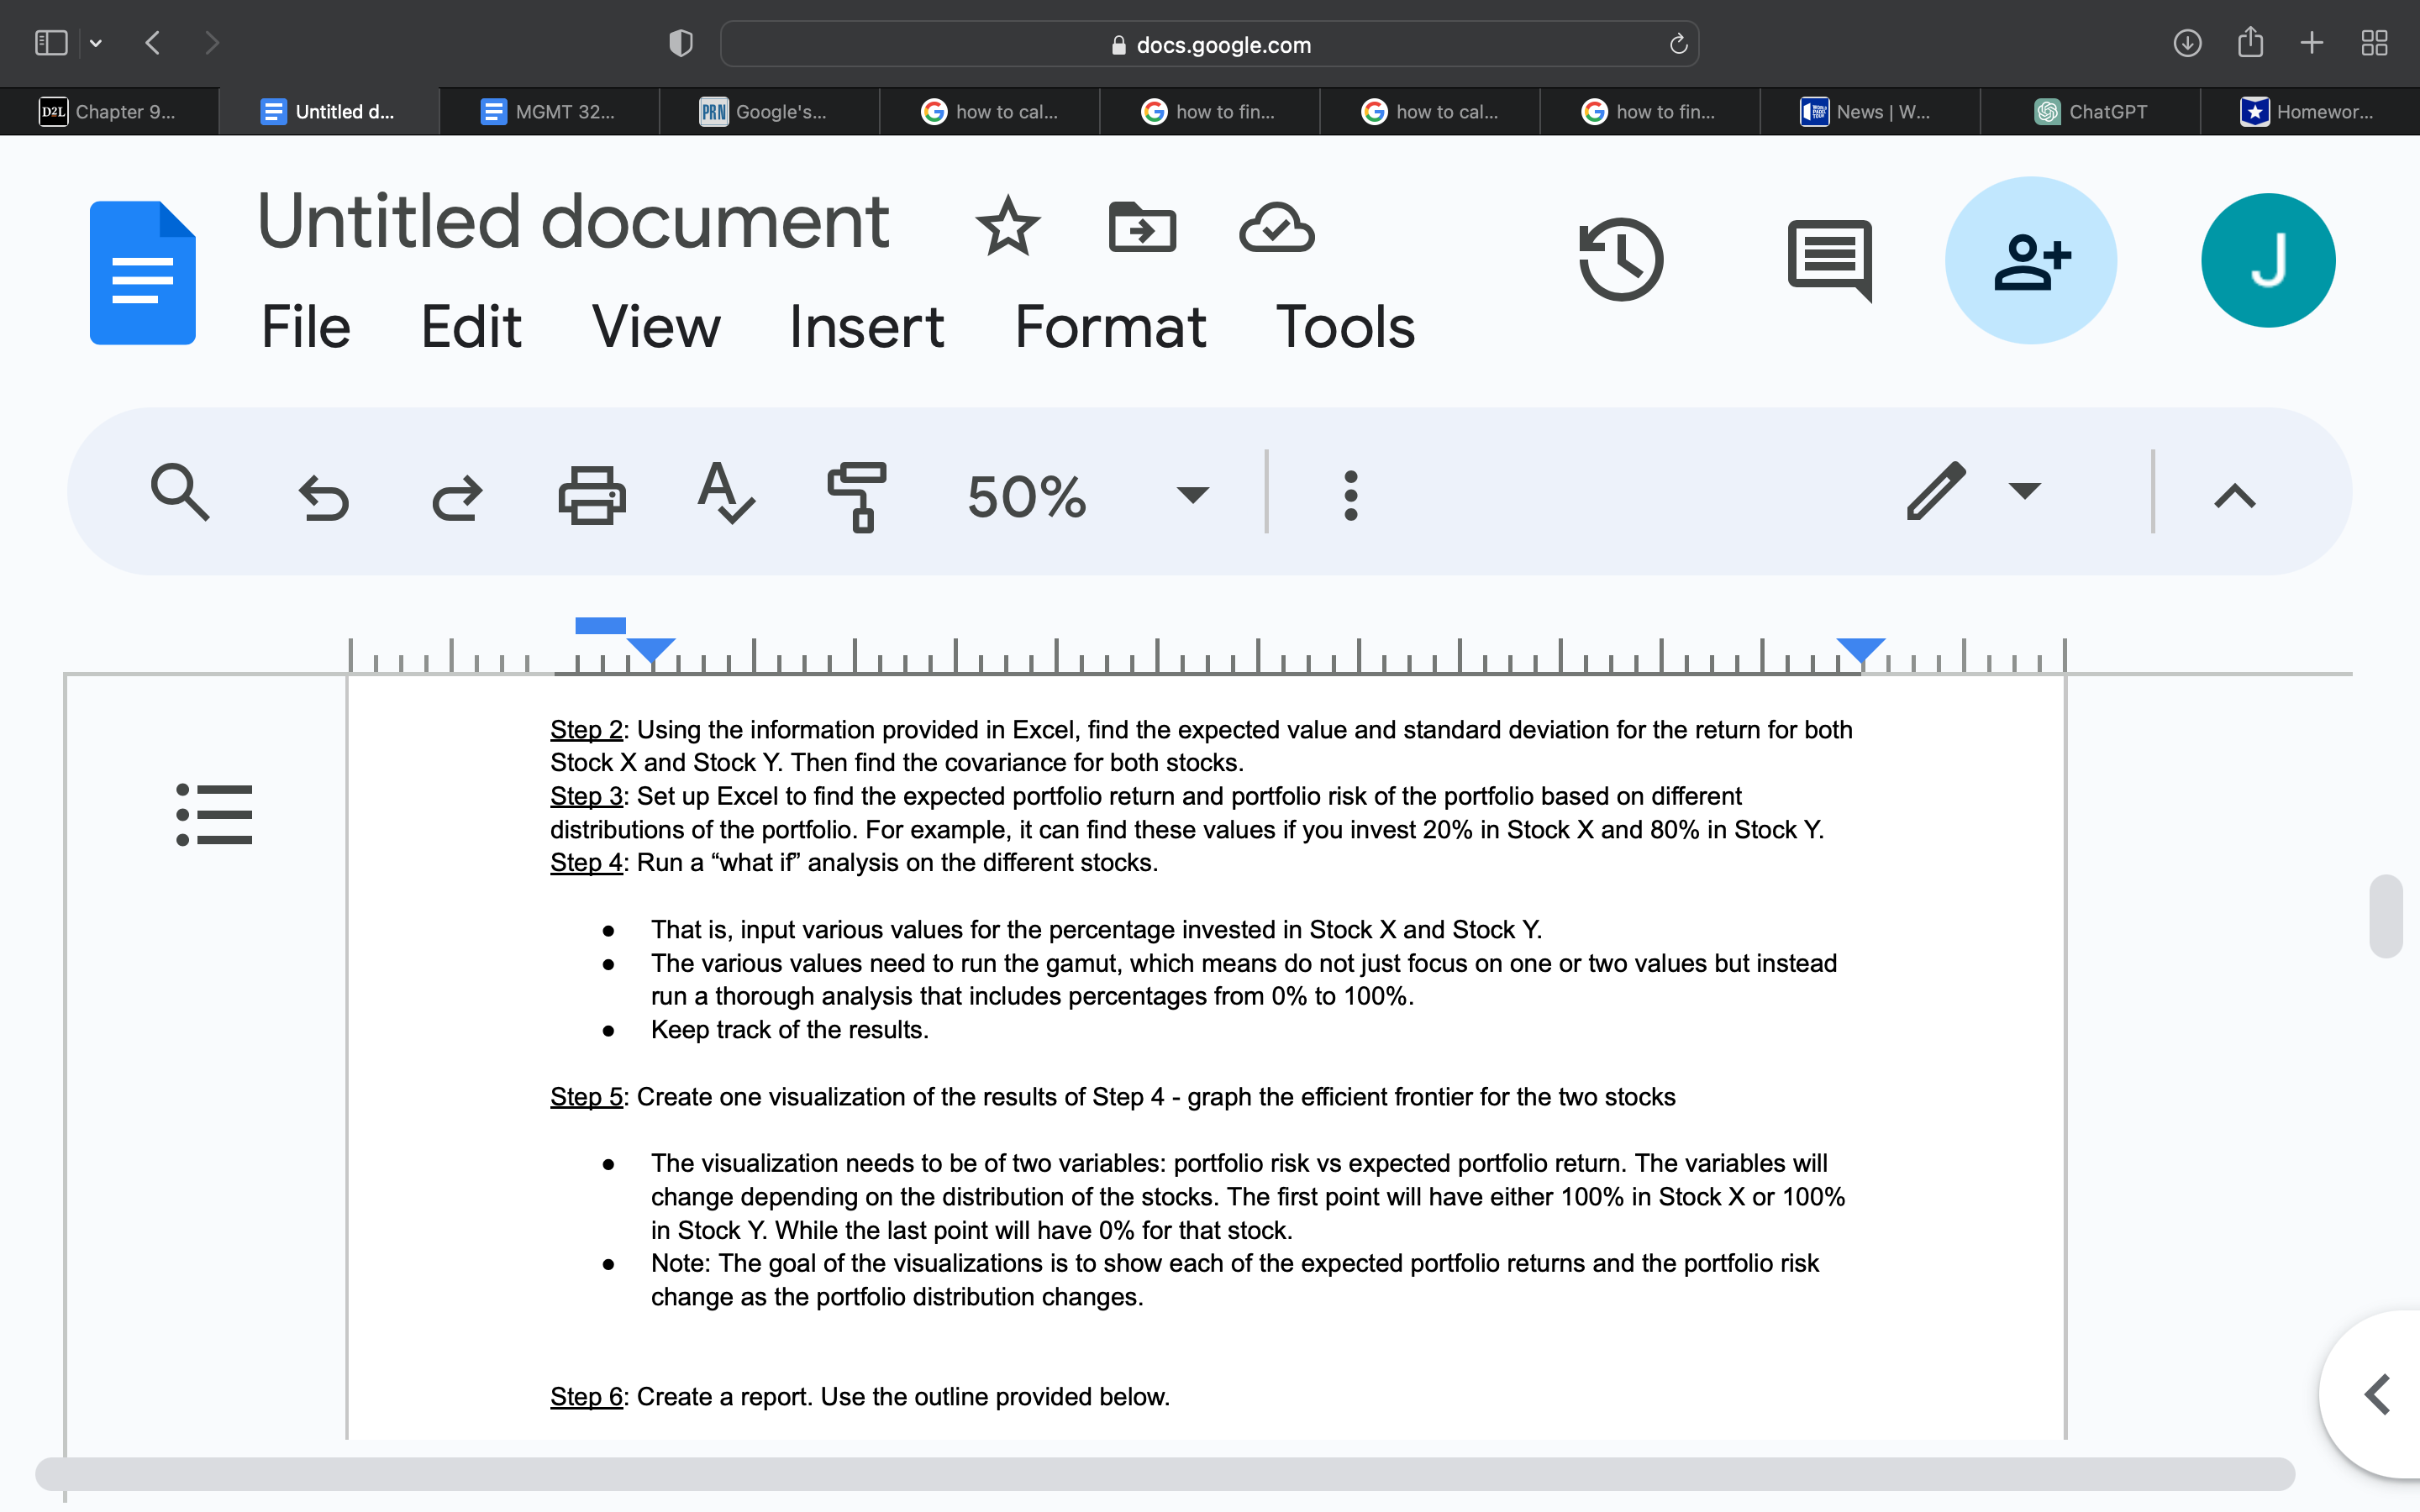2420x1512 pixels.
Task: Click the first-line indent ruler marker
Action: pos(600,626)
